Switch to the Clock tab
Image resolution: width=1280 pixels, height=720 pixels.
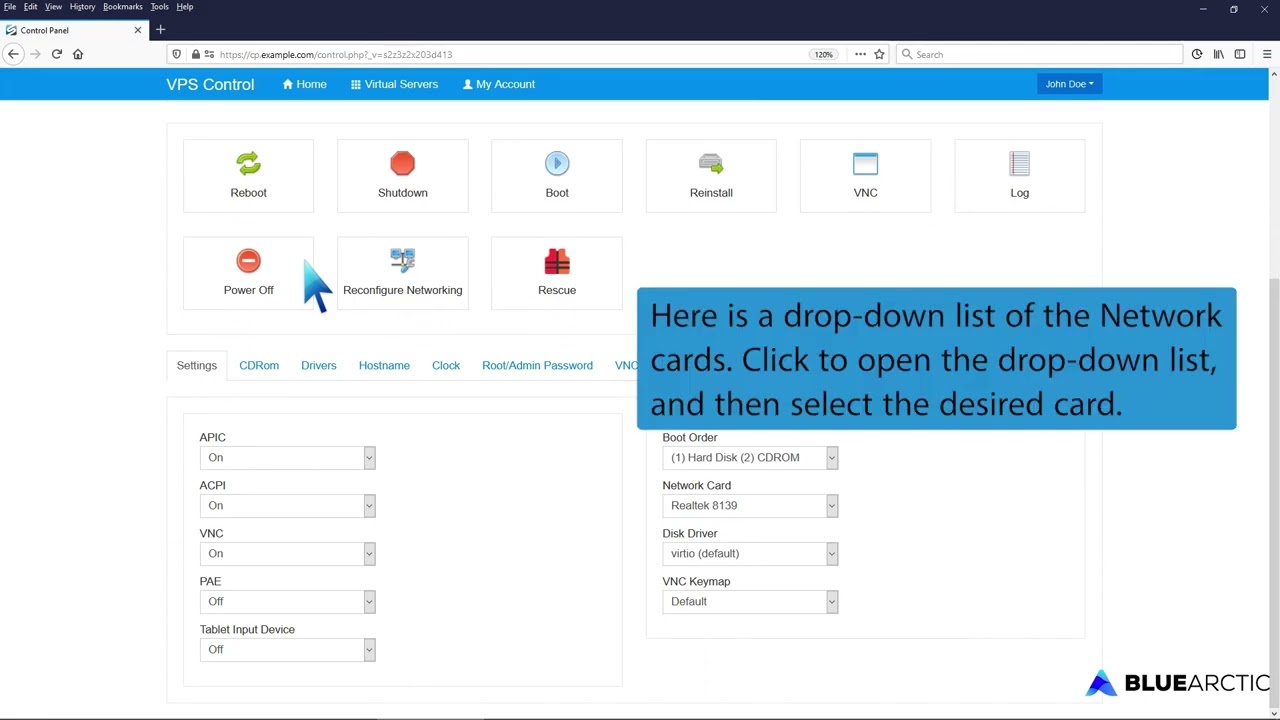click(446, 365)
